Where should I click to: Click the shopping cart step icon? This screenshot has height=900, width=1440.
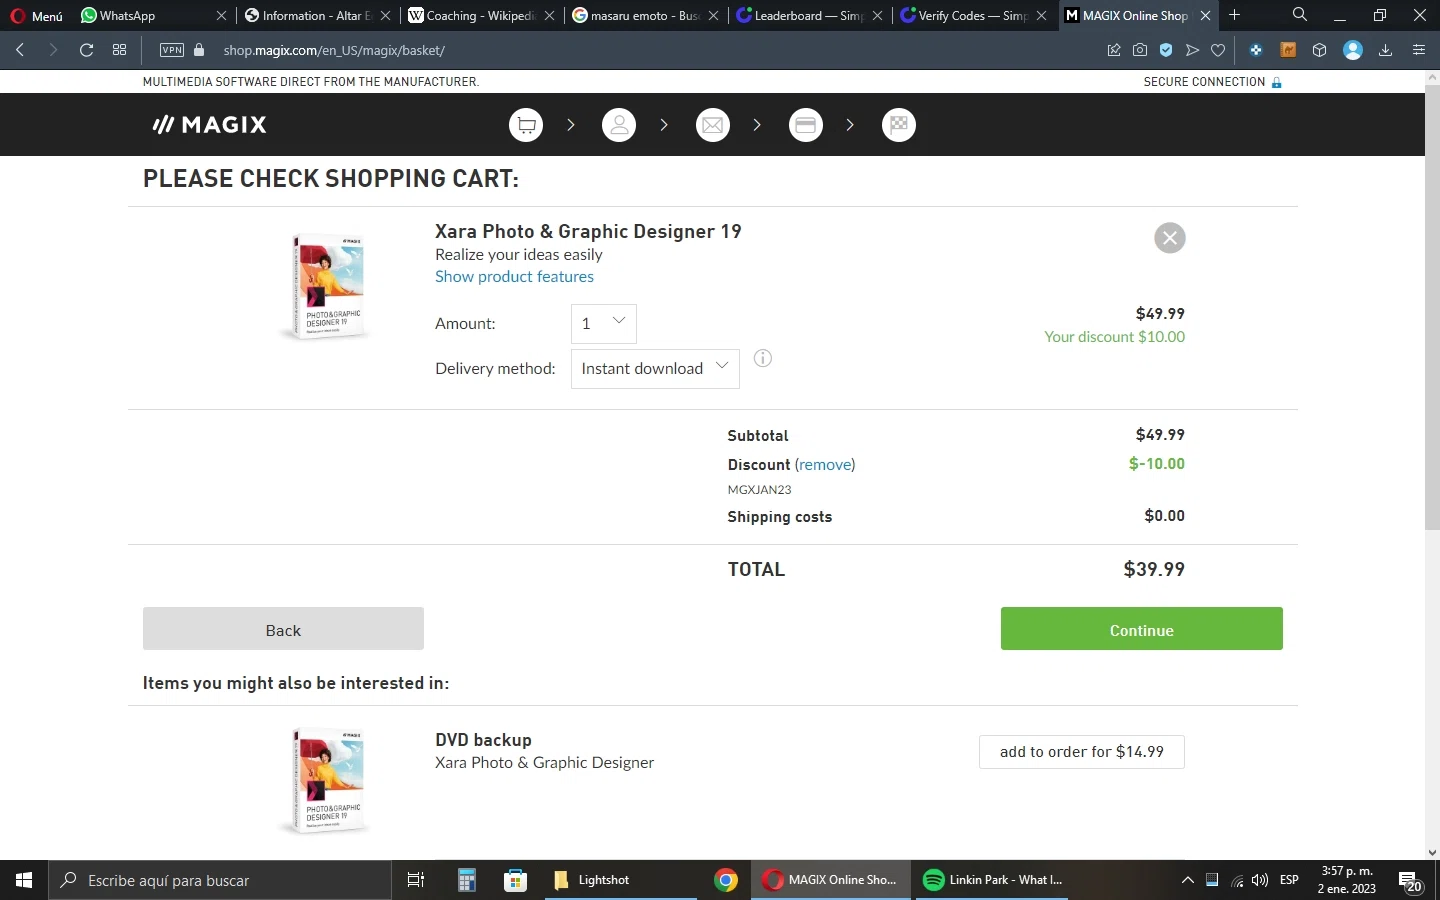tap(526, 125)
